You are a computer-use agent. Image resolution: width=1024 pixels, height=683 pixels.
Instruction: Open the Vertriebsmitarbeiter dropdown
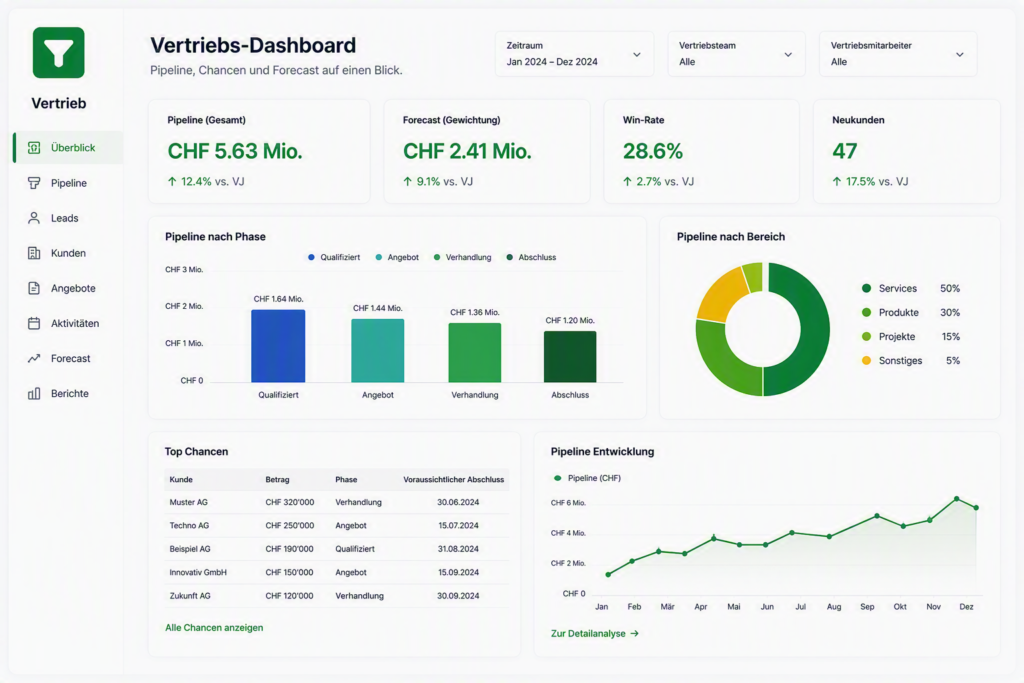[898, 54]
